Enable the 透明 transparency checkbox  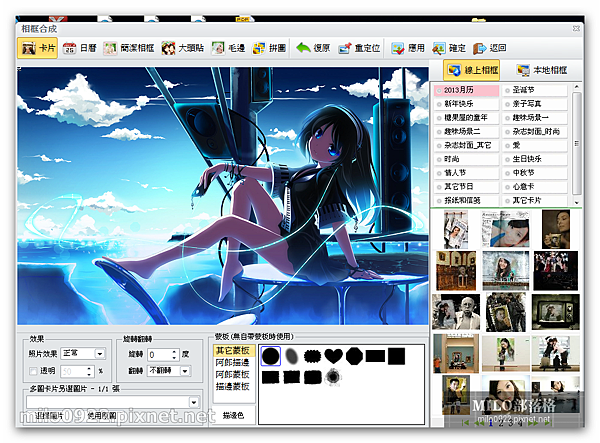(x=34, y=371)
